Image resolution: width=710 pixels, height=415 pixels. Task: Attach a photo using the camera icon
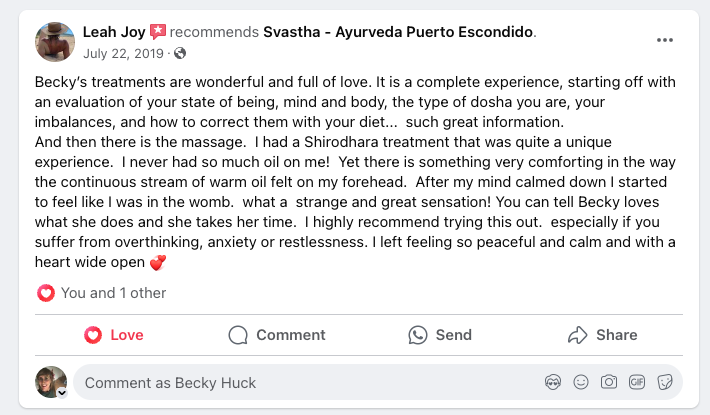(x=608, y=382)
